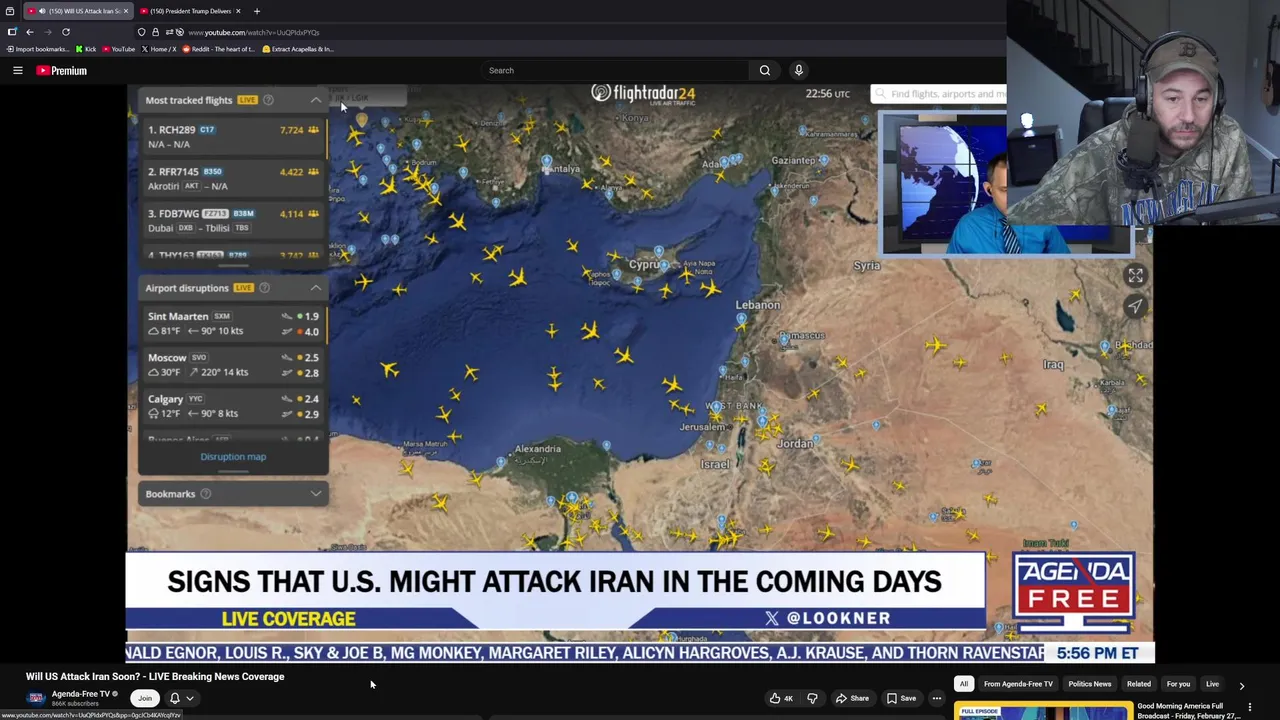The height and width of the screenshot is (720, 1280).
Task: Open the new-window icon left of Back
Action: [12, 32]
